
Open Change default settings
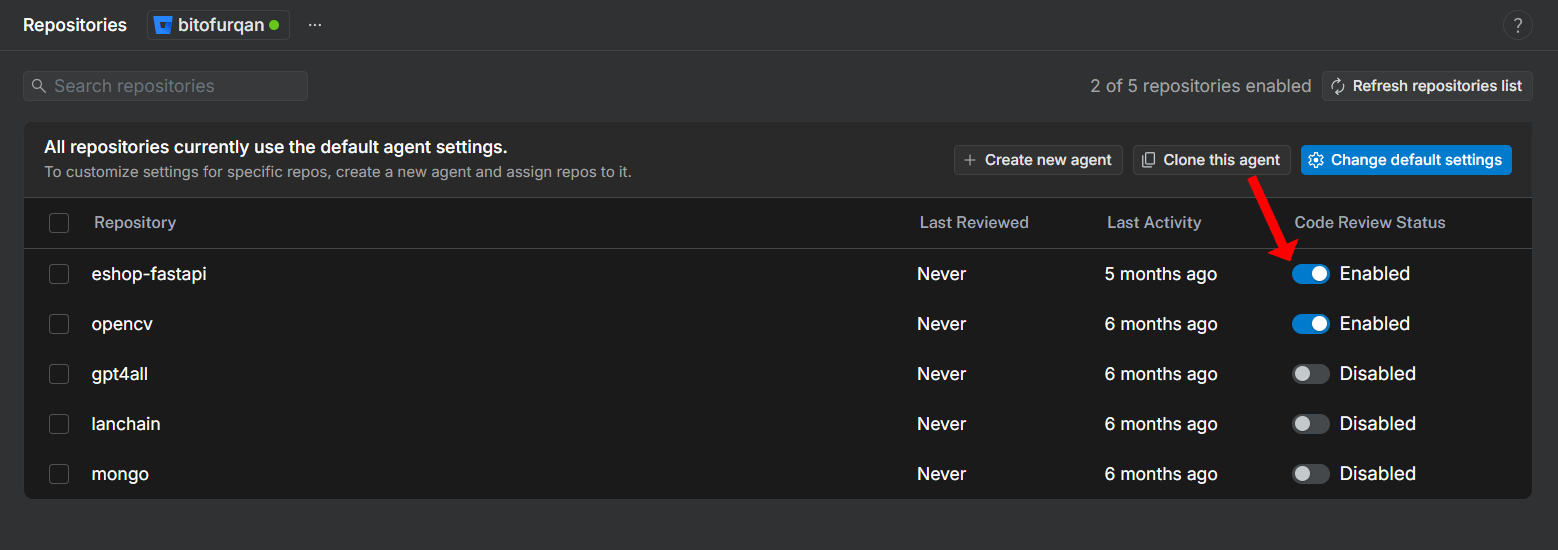(x=1405, y=160)
